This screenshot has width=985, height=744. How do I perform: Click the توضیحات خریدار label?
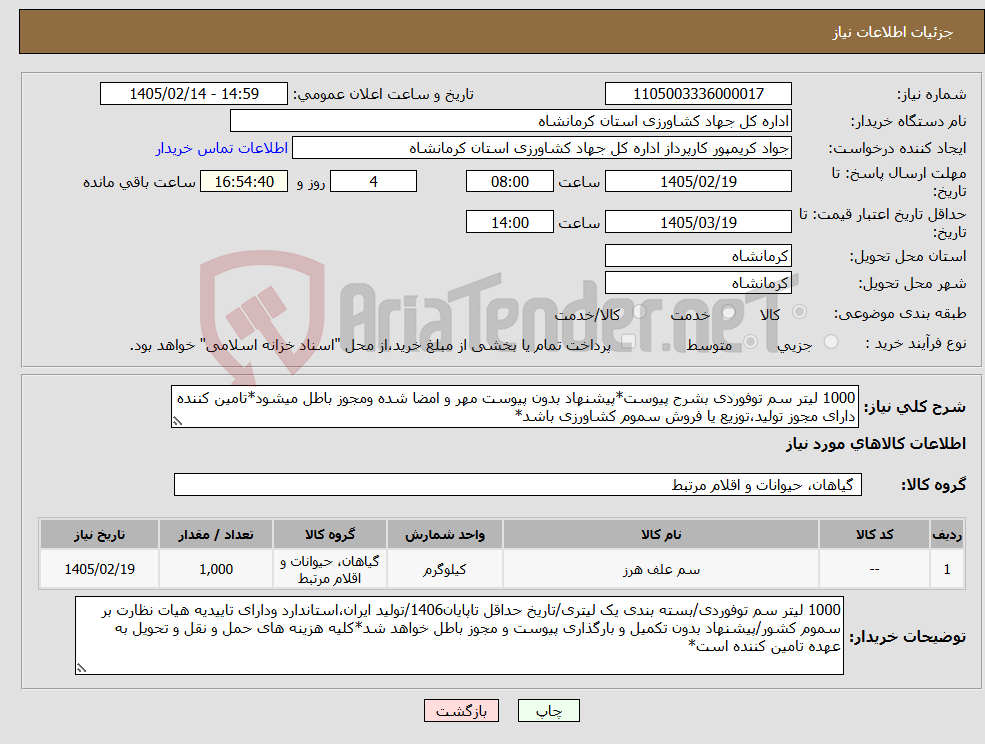(x=908, y=637)
